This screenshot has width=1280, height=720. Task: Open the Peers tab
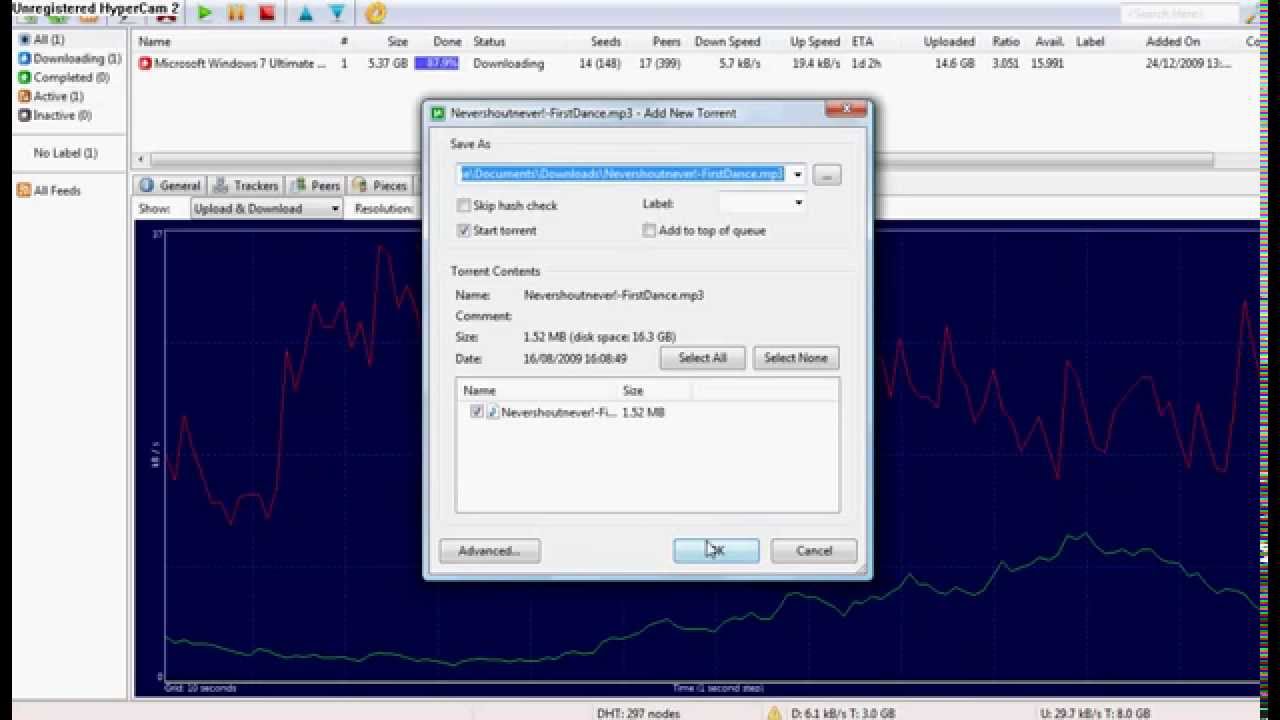pyautogui.click(x=317, y=185)
